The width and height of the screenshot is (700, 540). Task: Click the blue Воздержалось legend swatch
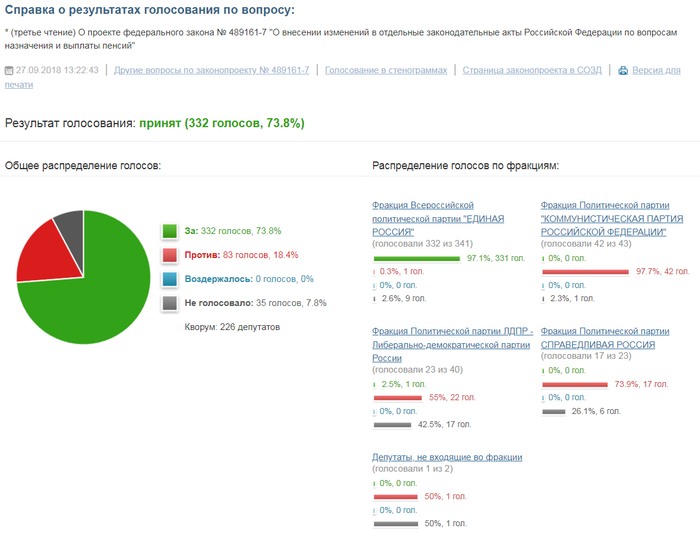tap(170, 279)
